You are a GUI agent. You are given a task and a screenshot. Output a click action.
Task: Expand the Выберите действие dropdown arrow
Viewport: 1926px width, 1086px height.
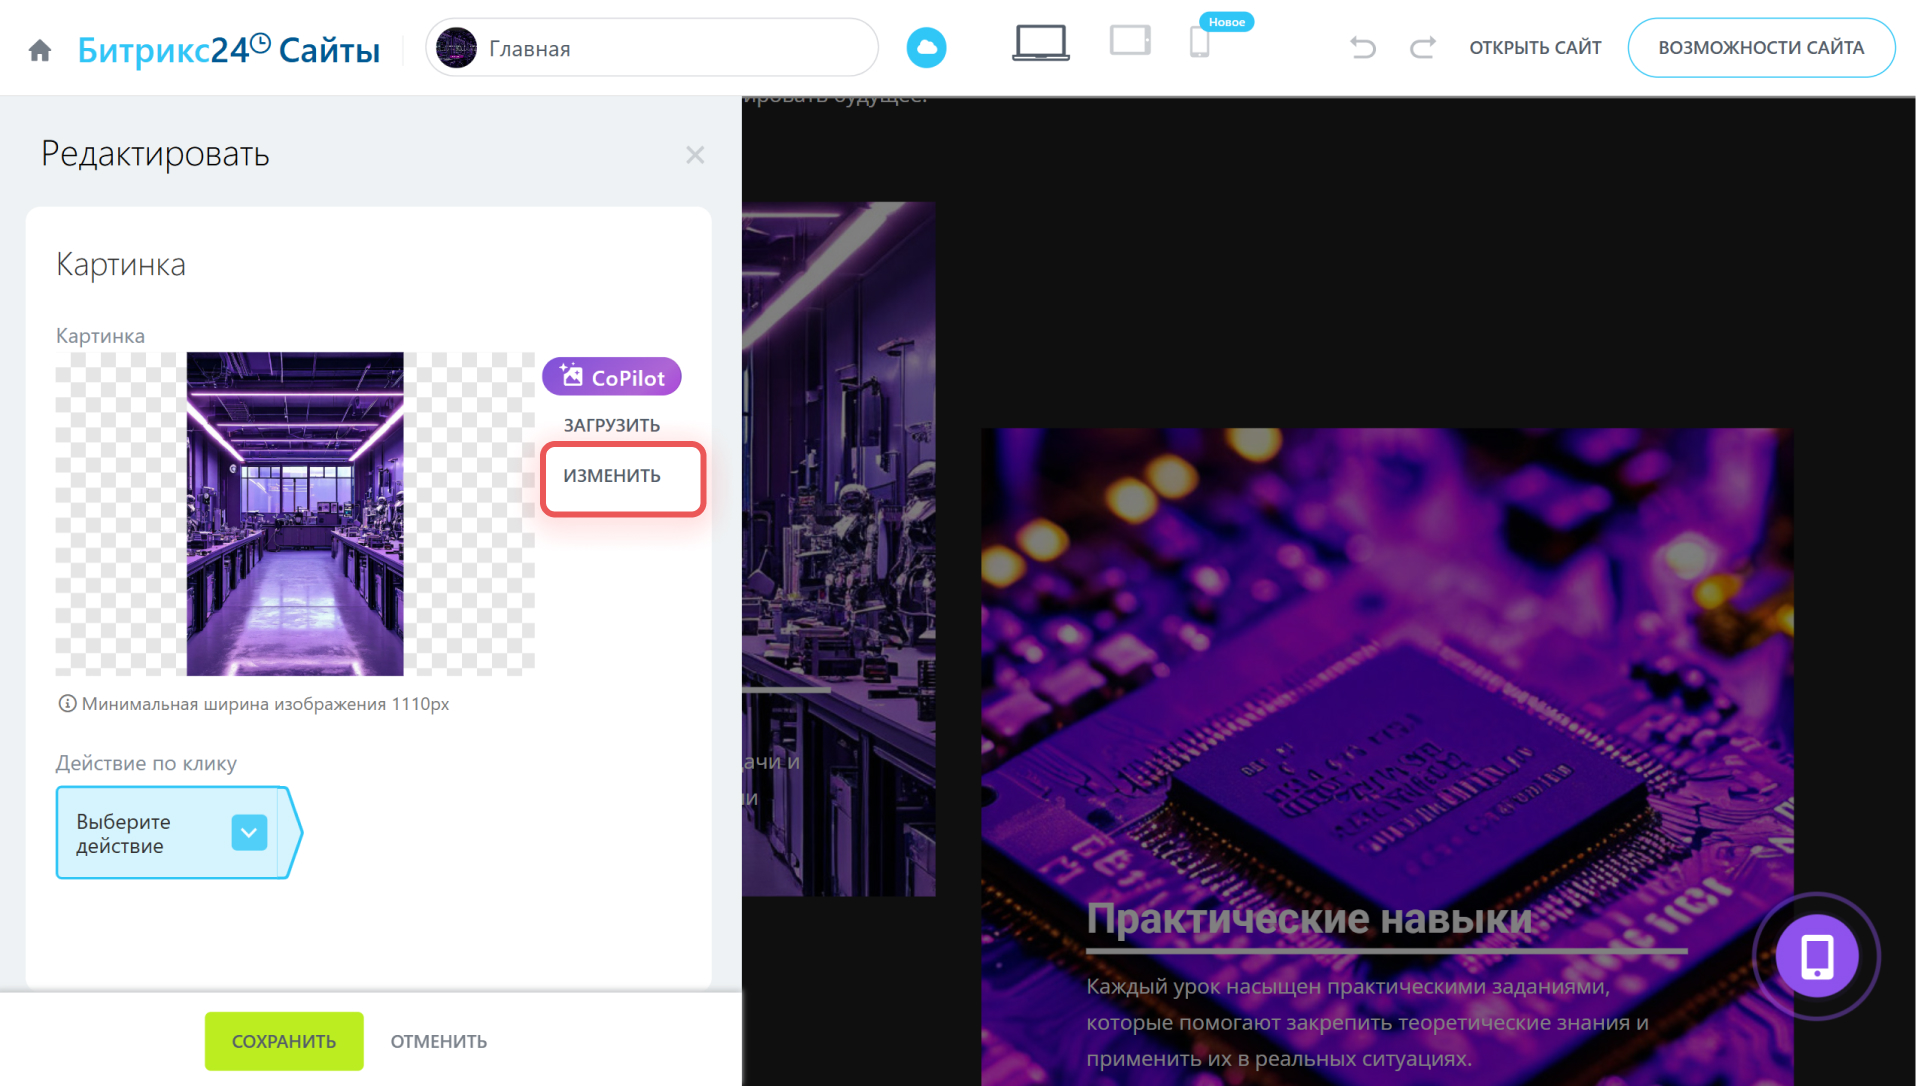point(249,832)
